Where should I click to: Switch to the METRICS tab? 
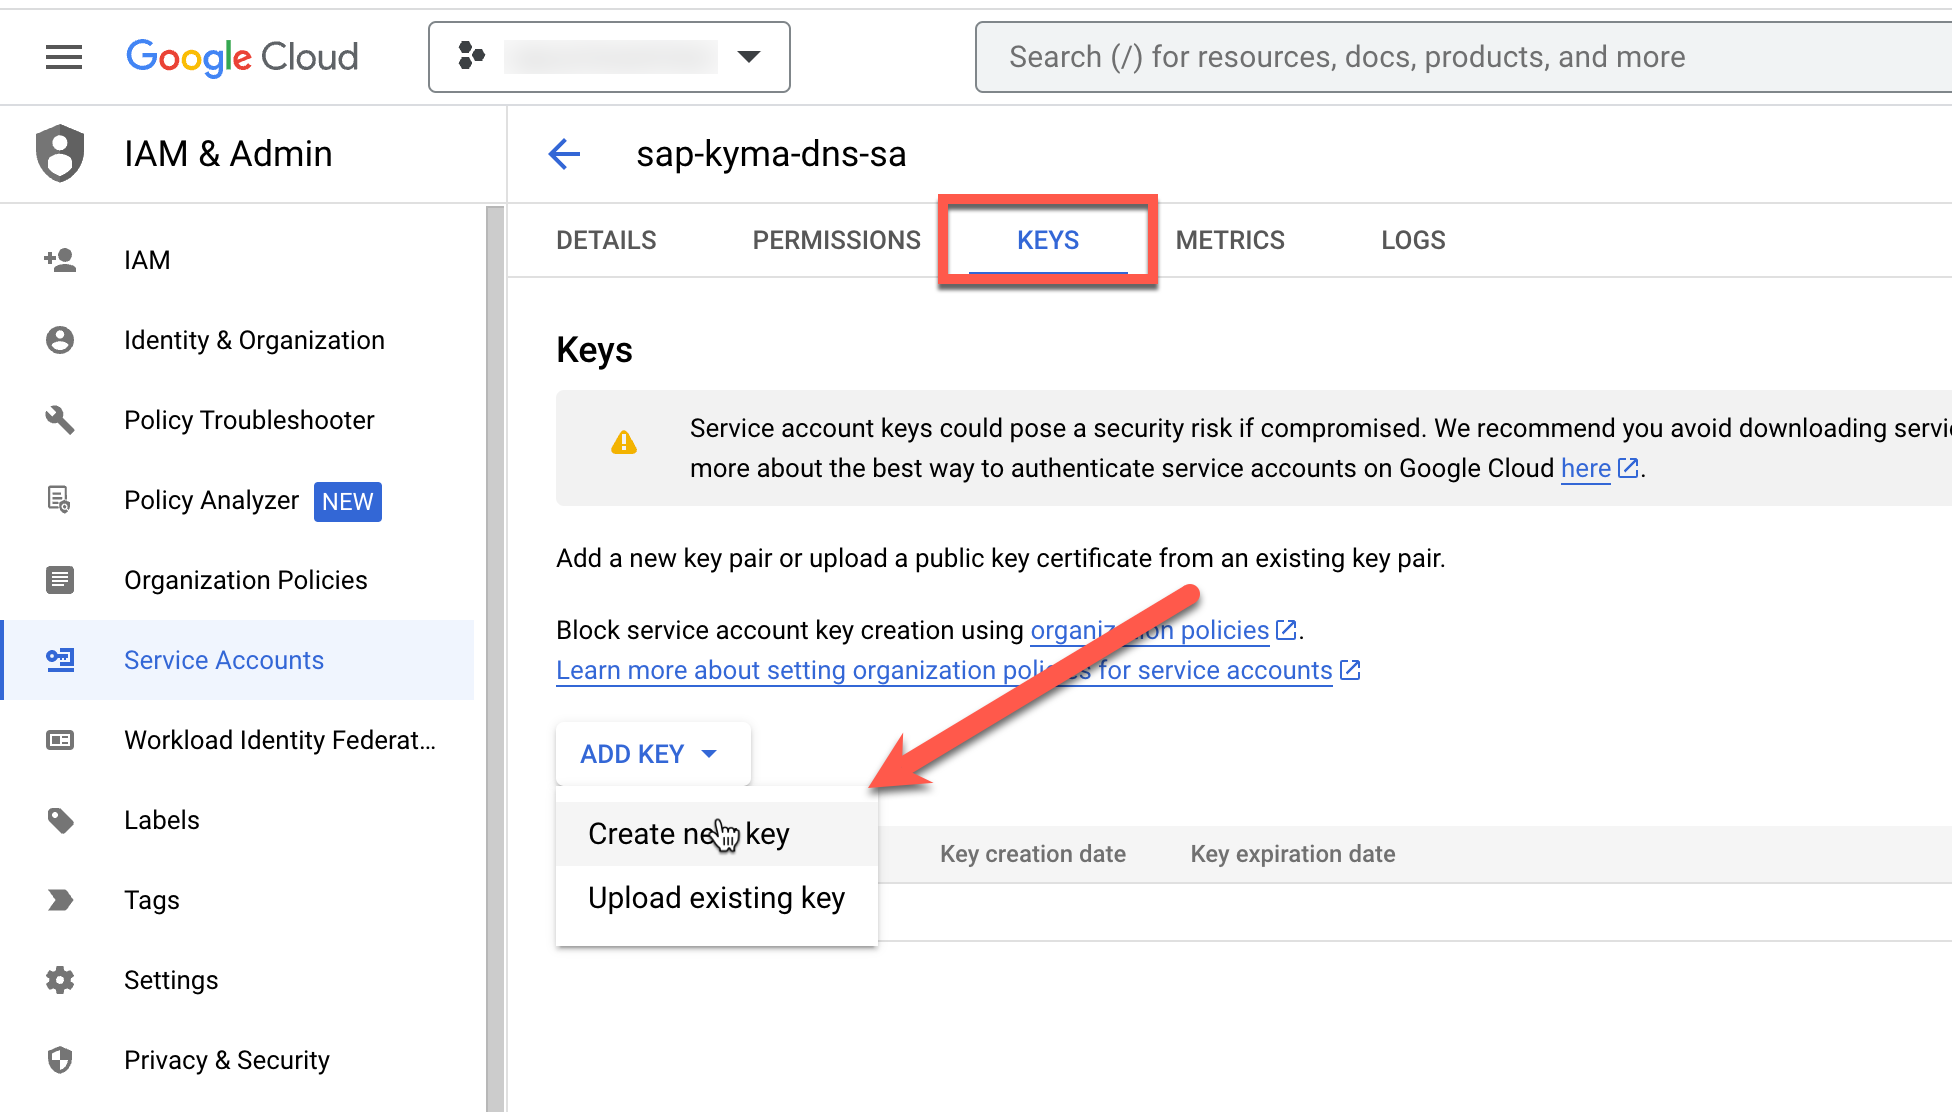(x=1230, y=240)
